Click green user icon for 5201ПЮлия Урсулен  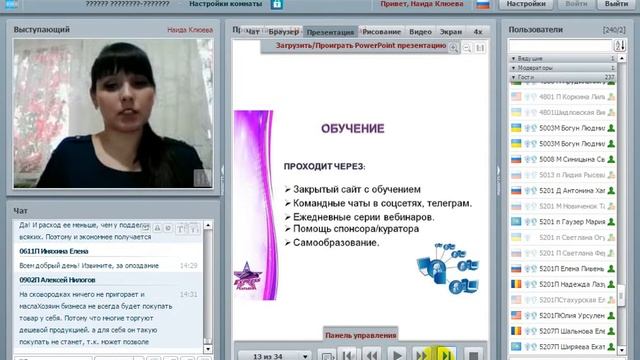pos(611,316)
